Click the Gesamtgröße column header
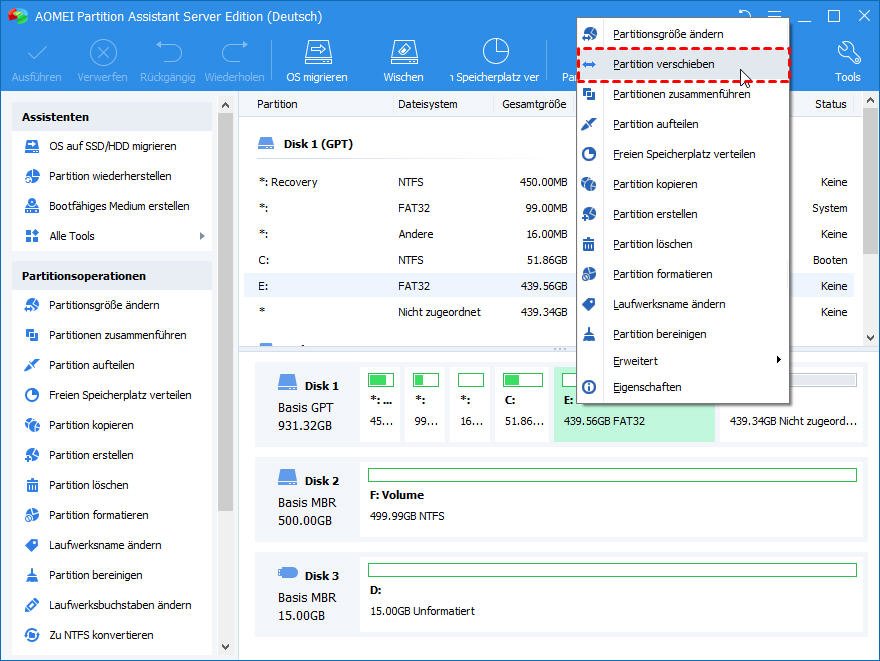Screen dimensions: 880x661 point(534,104)
